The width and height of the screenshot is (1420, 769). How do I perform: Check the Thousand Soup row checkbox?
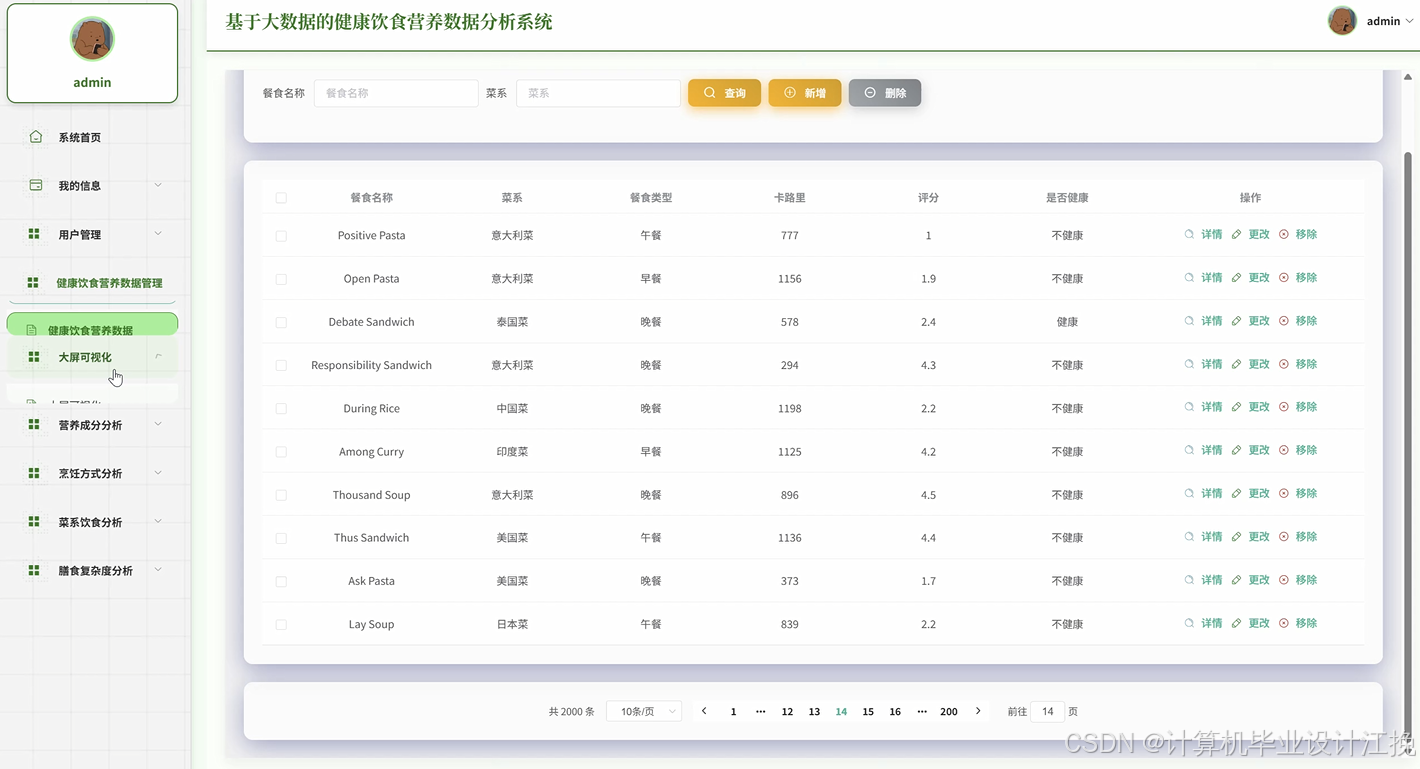tap(281, 495)
